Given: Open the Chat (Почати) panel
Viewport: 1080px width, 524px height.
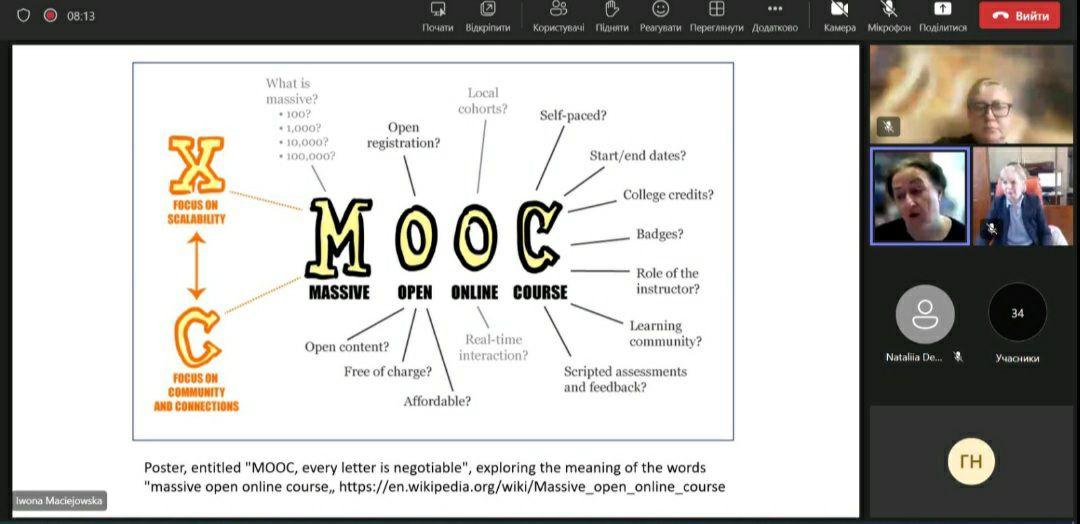Looking at the screenshot, I should 438,17.
